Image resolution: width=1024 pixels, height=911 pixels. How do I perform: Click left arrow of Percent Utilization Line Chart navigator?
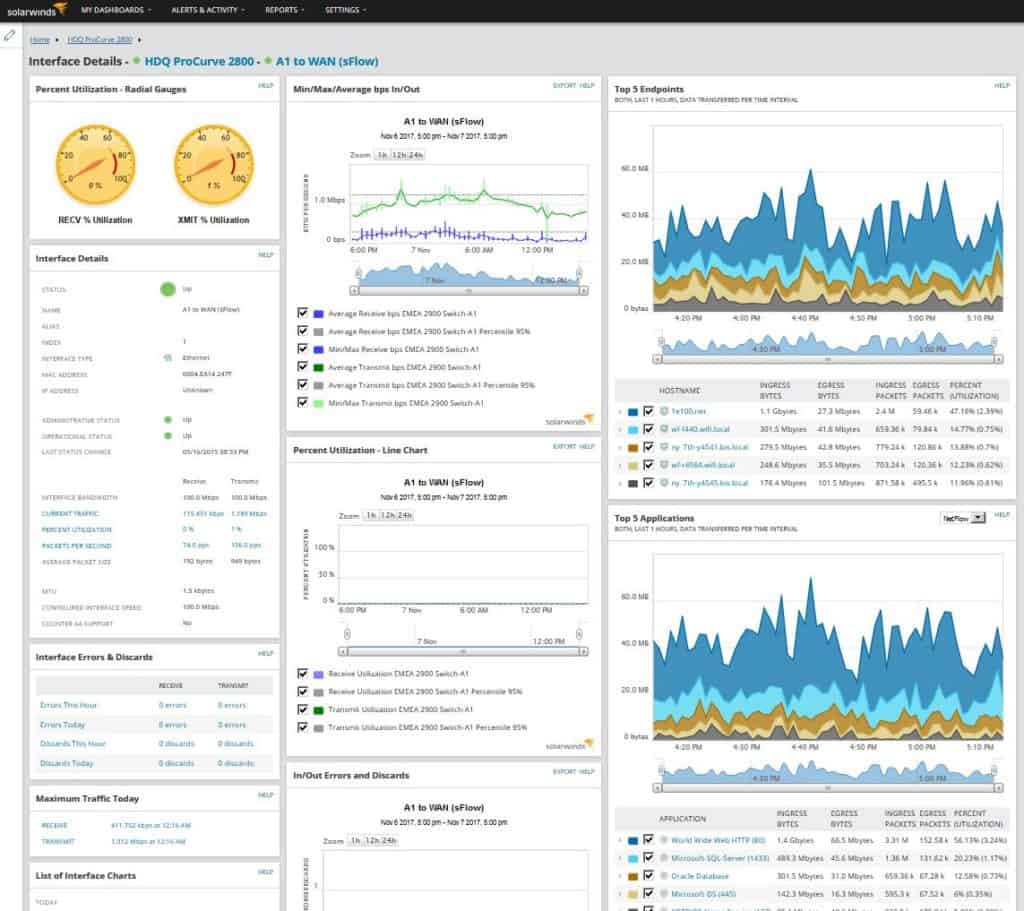pos(342,652)
